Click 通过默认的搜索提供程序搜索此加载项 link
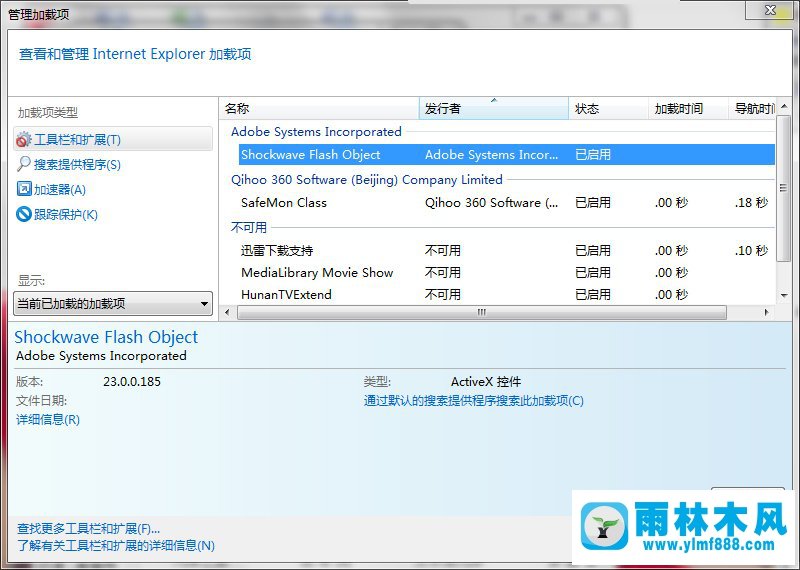Viewport: 800px width, 570px height. click(473, 401)
